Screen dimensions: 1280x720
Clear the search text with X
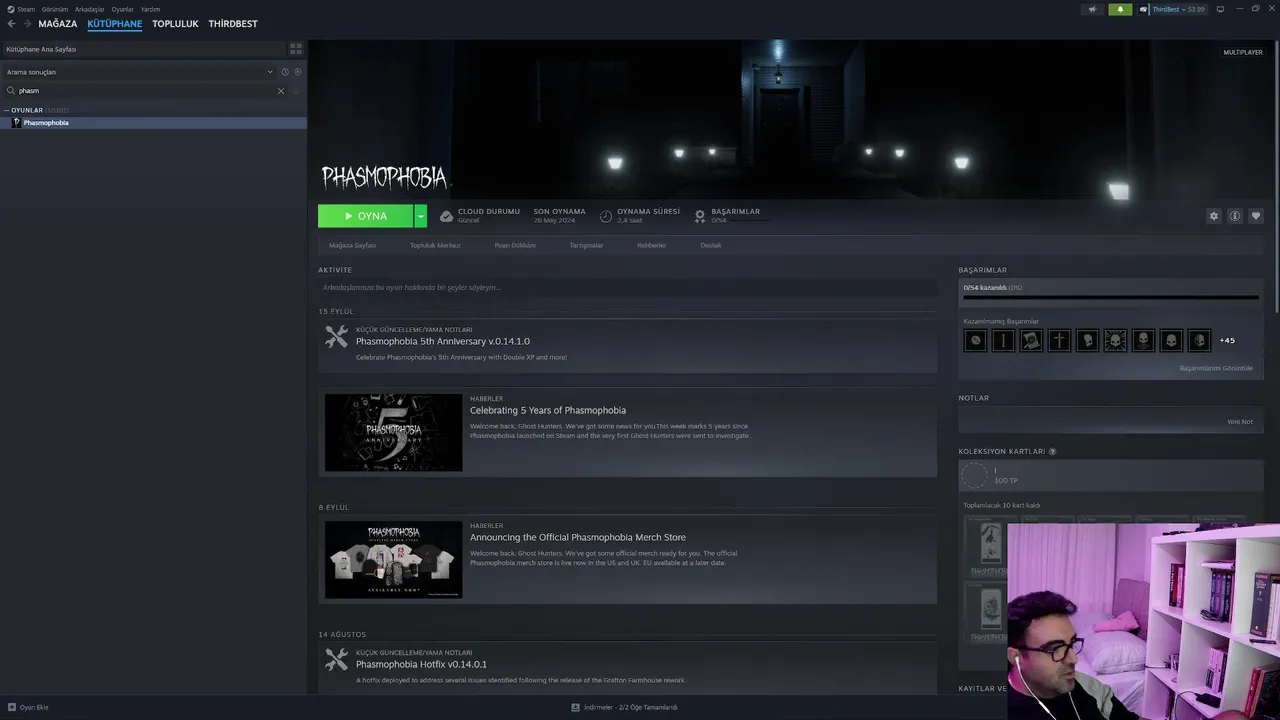281,91
